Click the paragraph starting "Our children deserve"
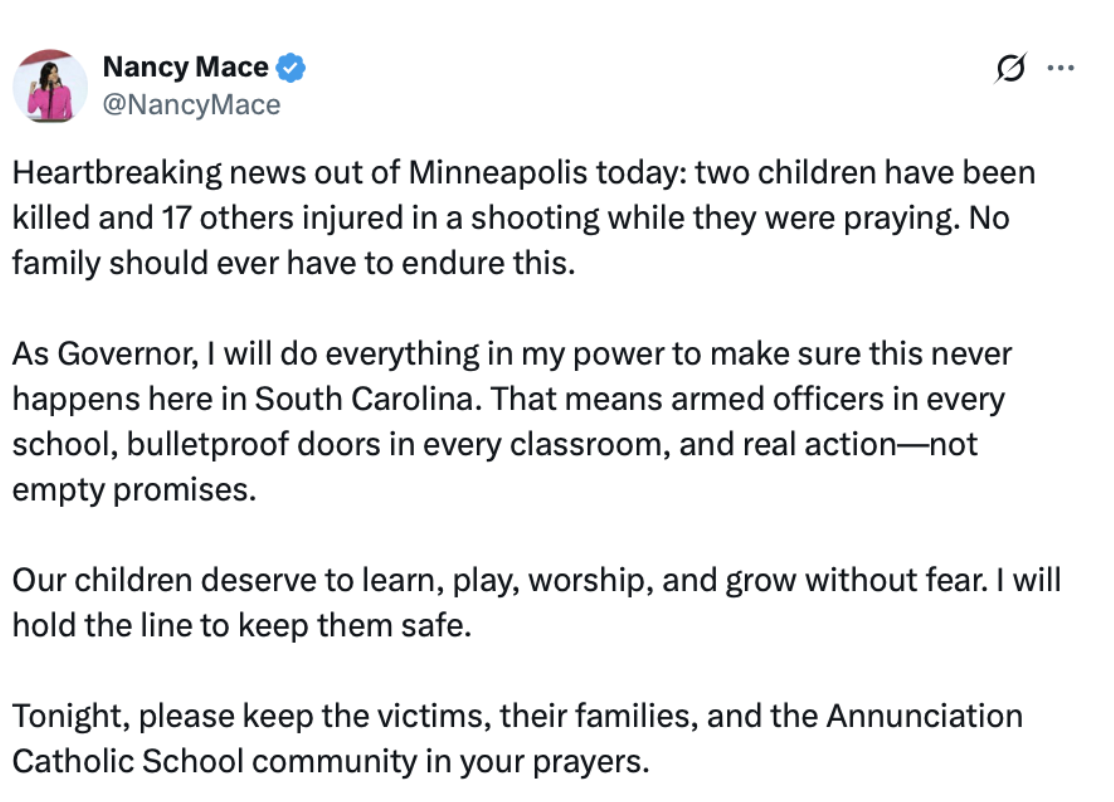1114x802 pixels. (536, 603)
